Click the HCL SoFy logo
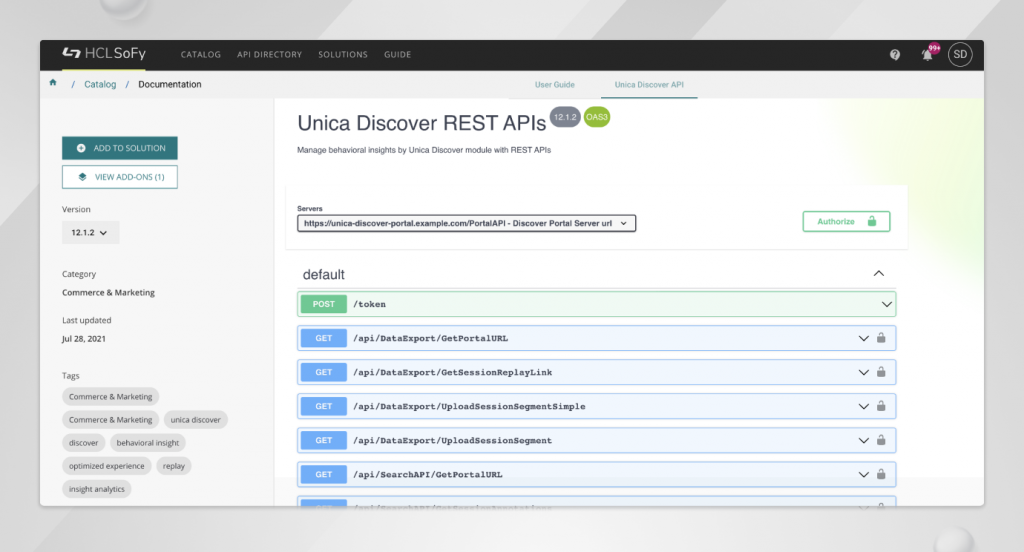Image resolution: width=1024 pixels, height=552 pixels. tap(104, 54)
